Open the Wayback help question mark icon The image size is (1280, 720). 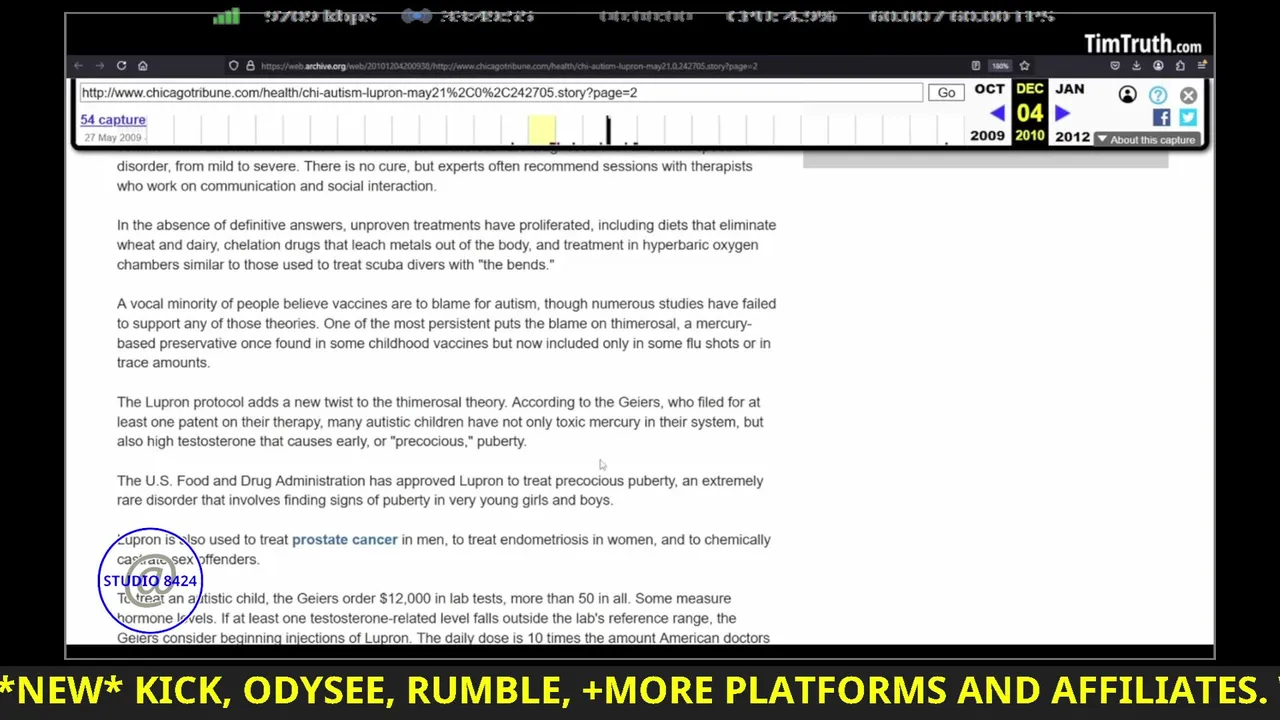pos(1158,95)
